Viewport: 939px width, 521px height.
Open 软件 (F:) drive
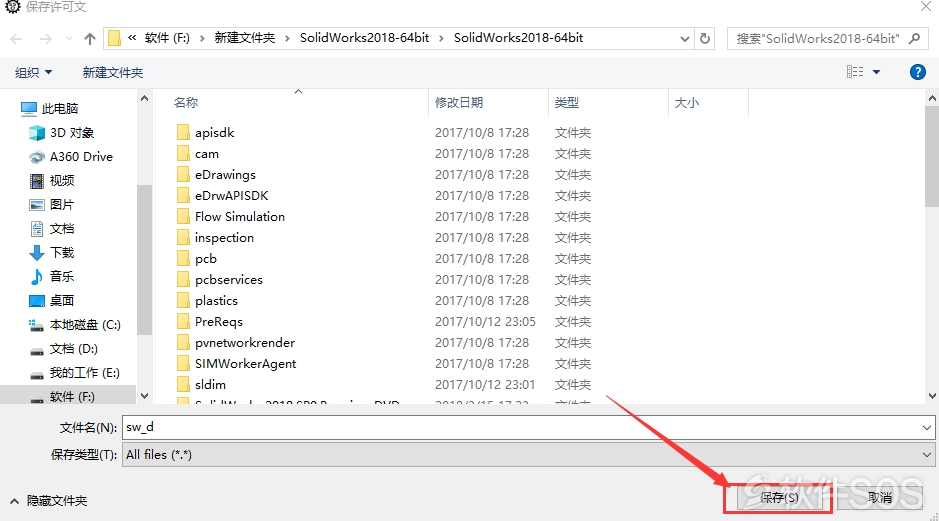63,396
